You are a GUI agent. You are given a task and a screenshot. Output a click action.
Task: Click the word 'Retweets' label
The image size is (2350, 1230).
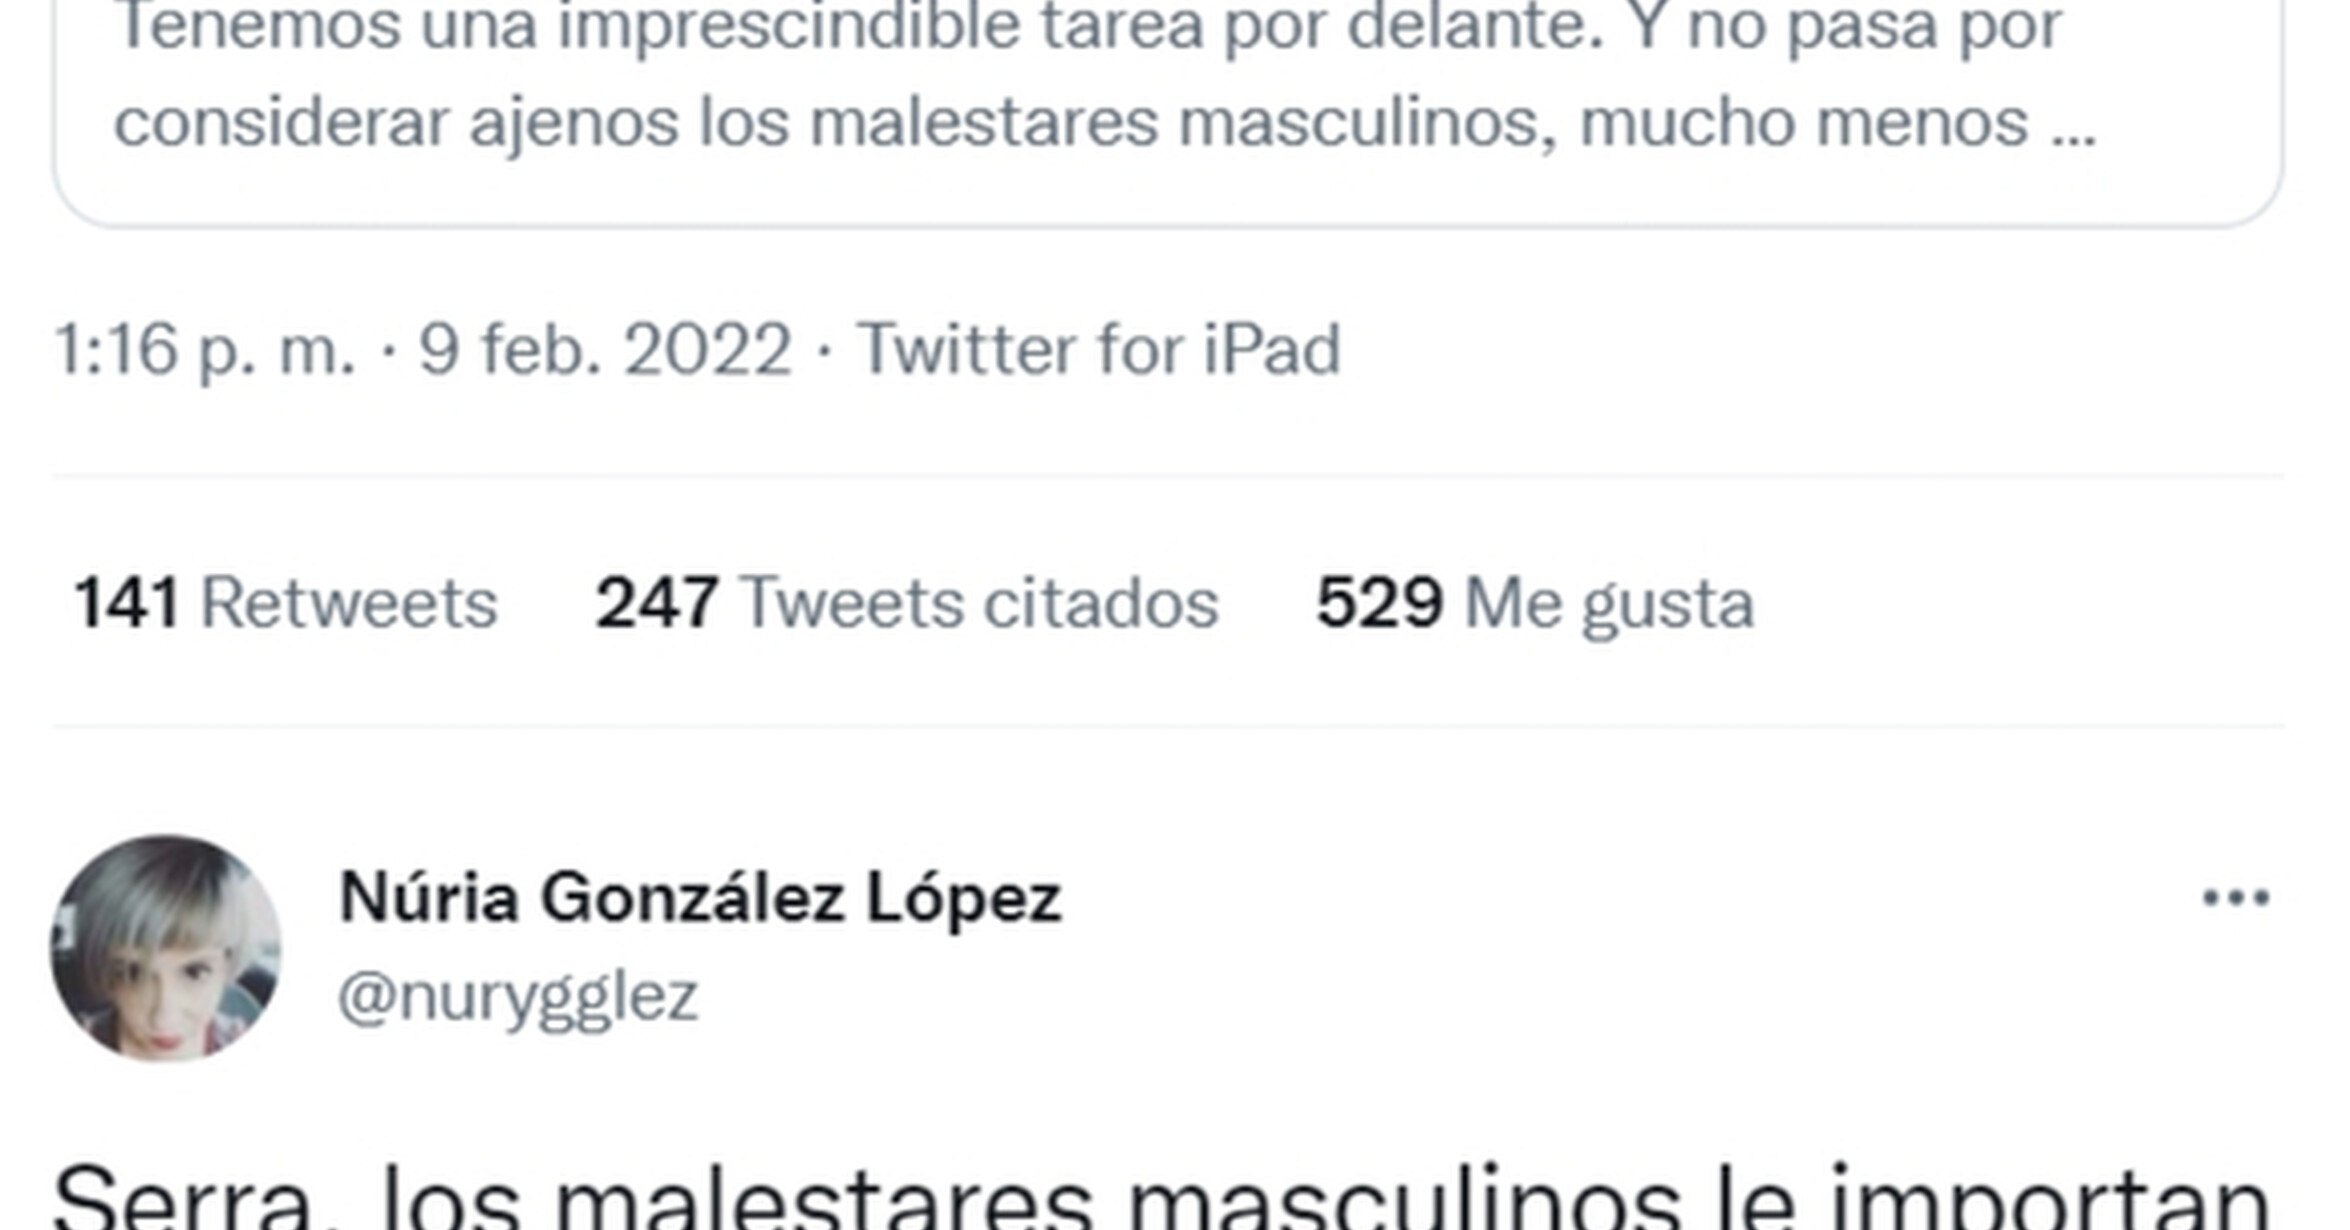point(349,603)
